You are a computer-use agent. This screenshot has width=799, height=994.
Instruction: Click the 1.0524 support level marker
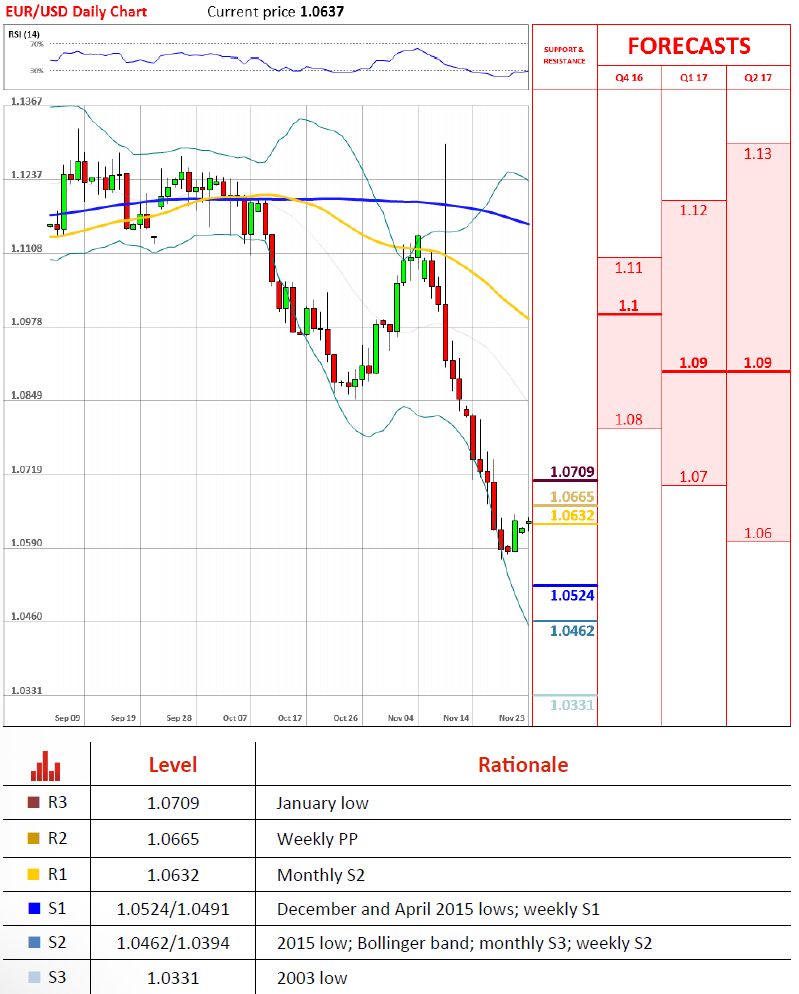[x=573, y=595]
